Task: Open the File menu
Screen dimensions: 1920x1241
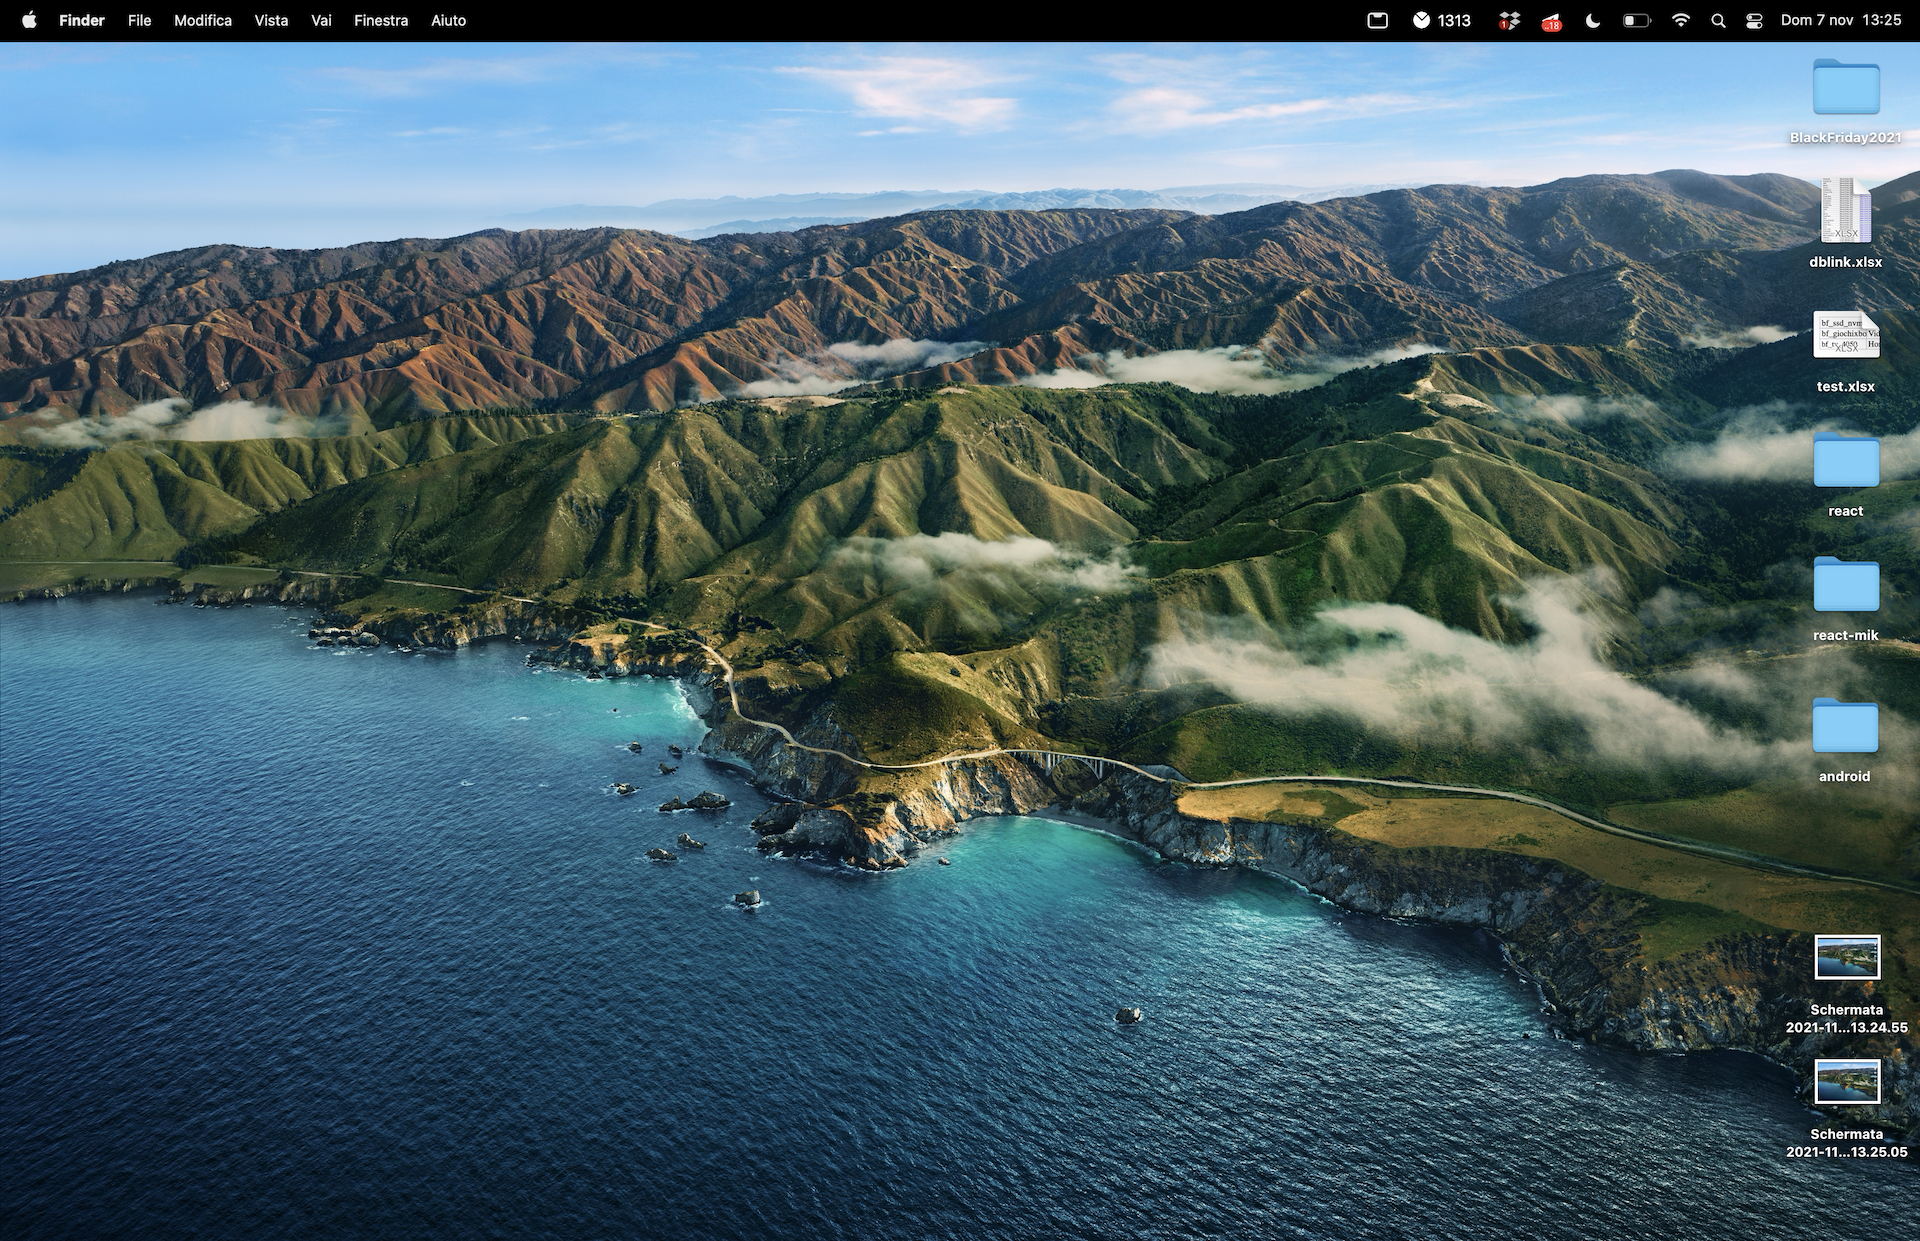Action: point(139,20)
